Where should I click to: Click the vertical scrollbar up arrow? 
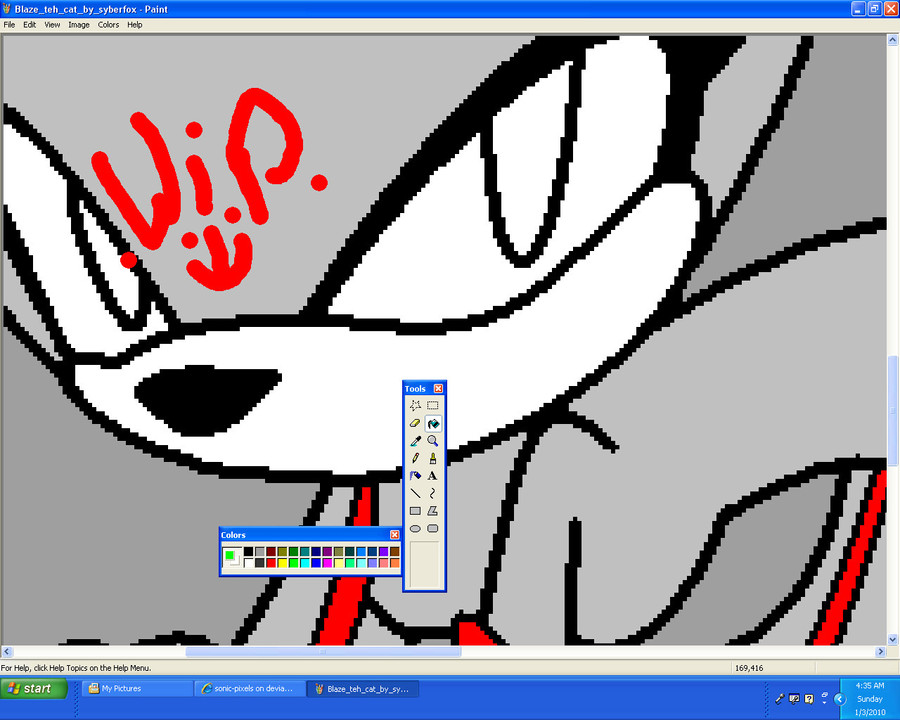pyautogui.click(x=893, y=40)
